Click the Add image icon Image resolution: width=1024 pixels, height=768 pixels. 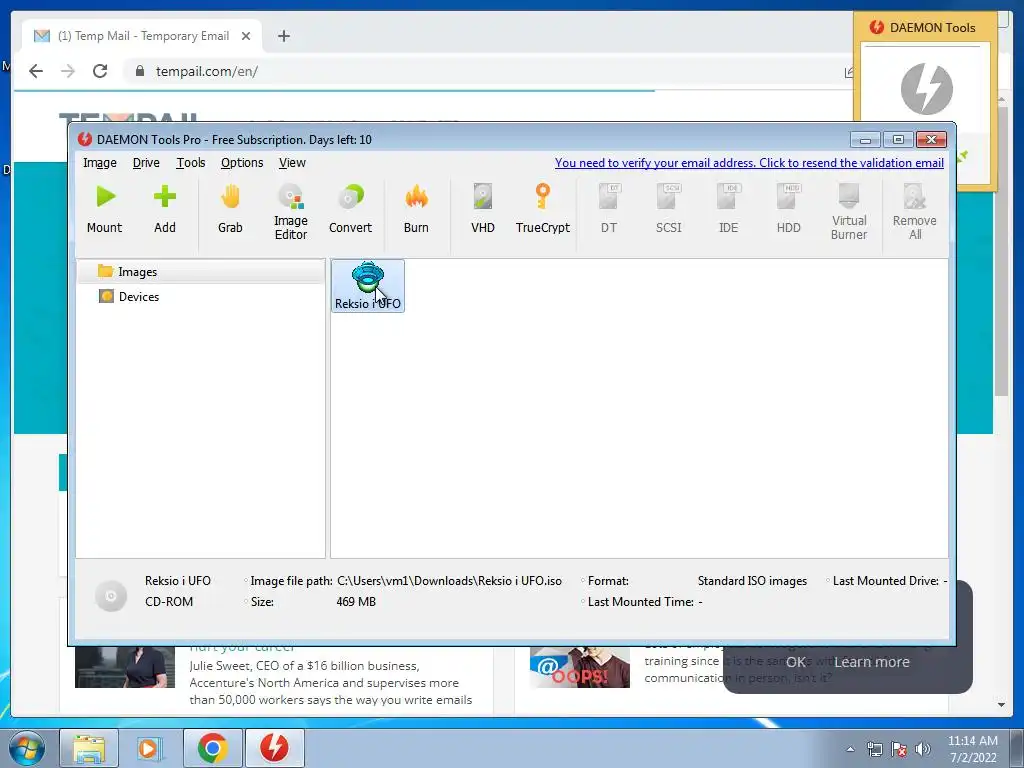pyautogui.click(x=165, y=209)
